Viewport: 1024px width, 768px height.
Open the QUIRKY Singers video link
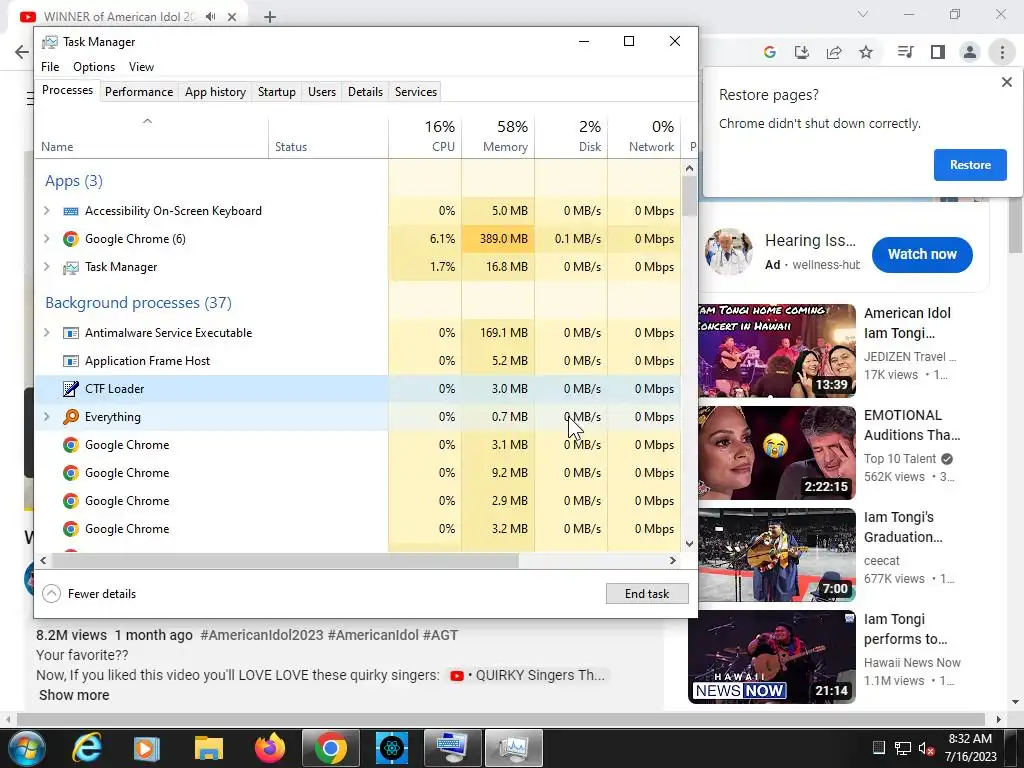click(528, 675)
